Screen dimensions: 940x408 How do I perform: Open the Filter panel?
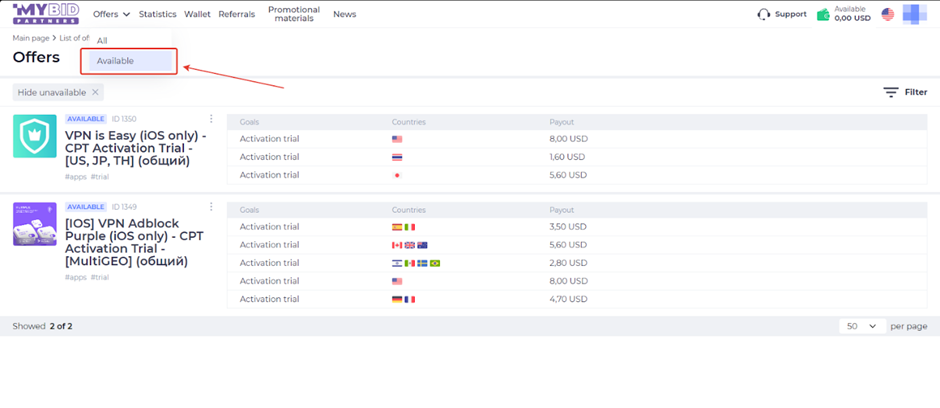click(905, 92)
